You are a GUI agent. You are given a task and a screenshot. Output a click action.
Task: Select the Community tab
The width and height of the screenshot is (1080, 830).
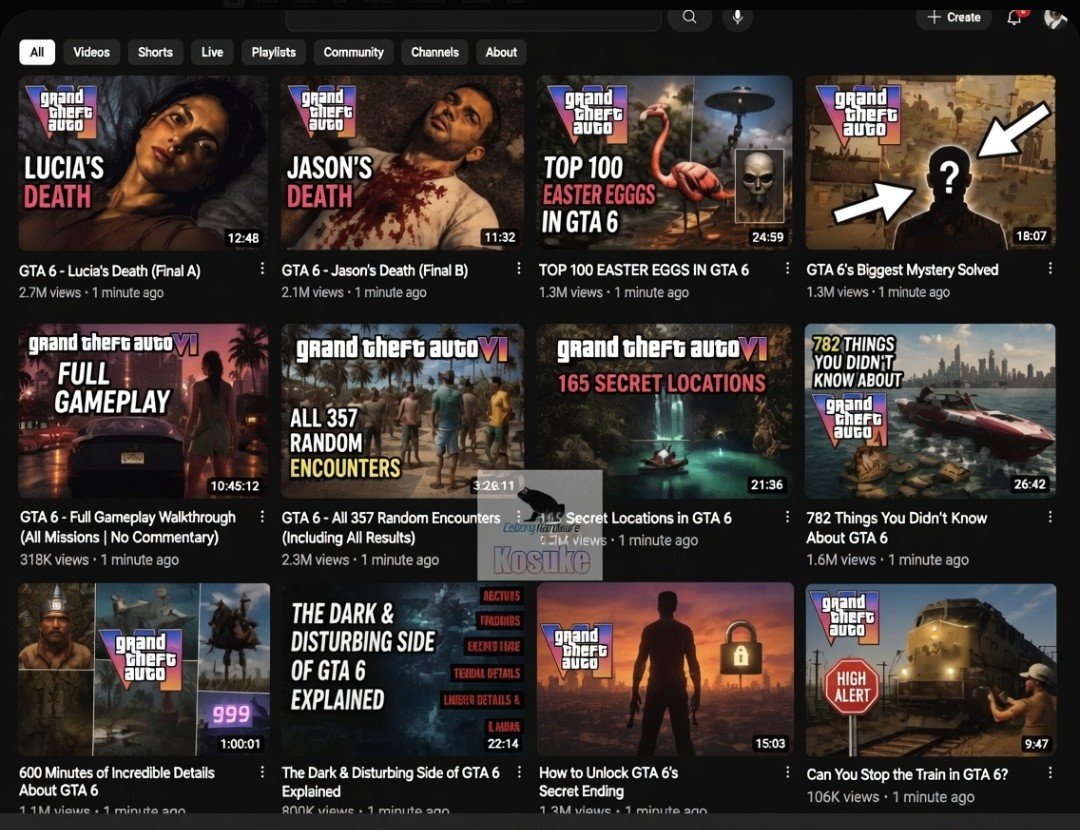tap(353, 52)
